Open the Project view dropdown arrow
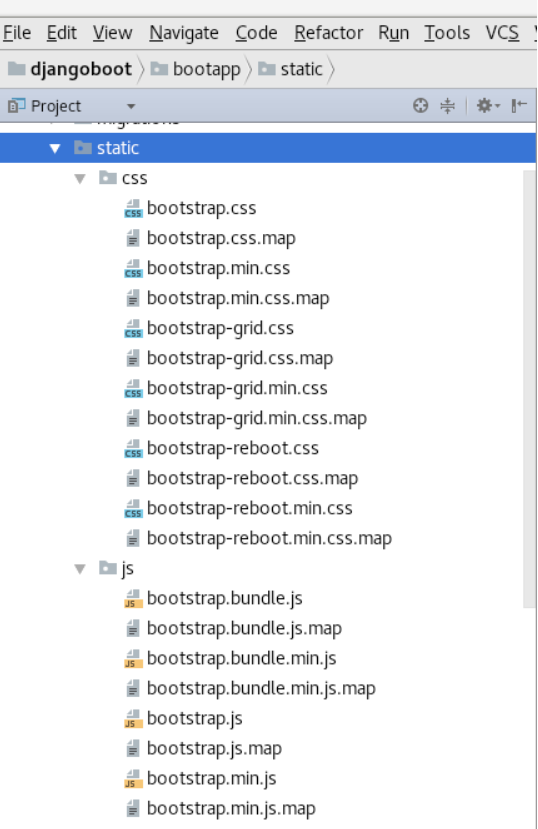This screenshot has height=829, width=538. (x=131, y=106)
